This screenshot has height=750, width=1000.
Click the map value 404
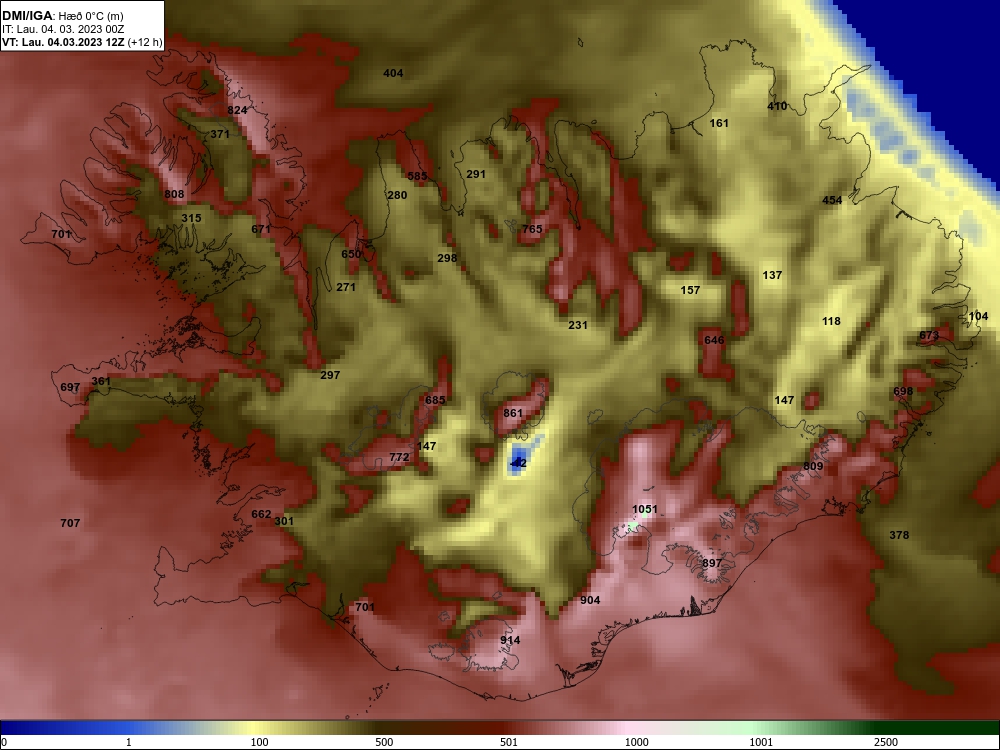(393, 73)
